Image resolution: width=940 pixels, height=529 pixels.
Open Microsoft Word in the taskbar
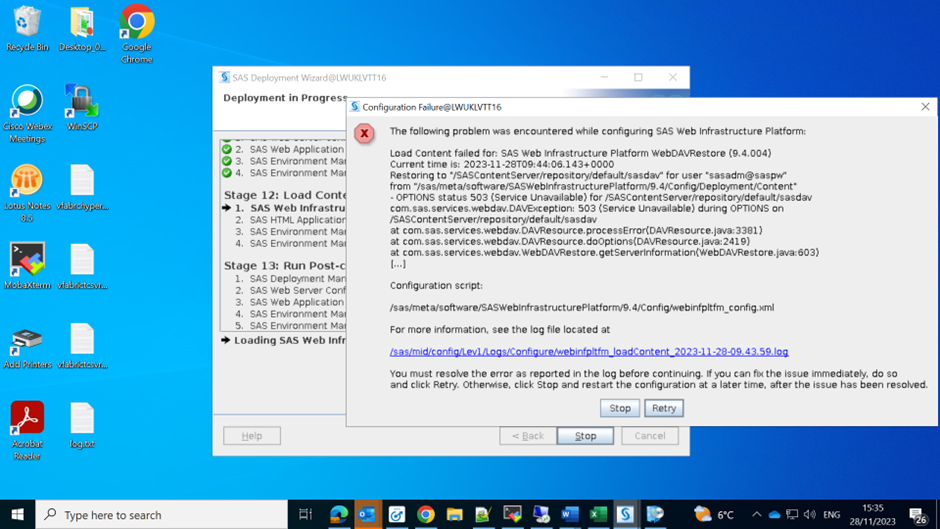(x=570, y=515)
